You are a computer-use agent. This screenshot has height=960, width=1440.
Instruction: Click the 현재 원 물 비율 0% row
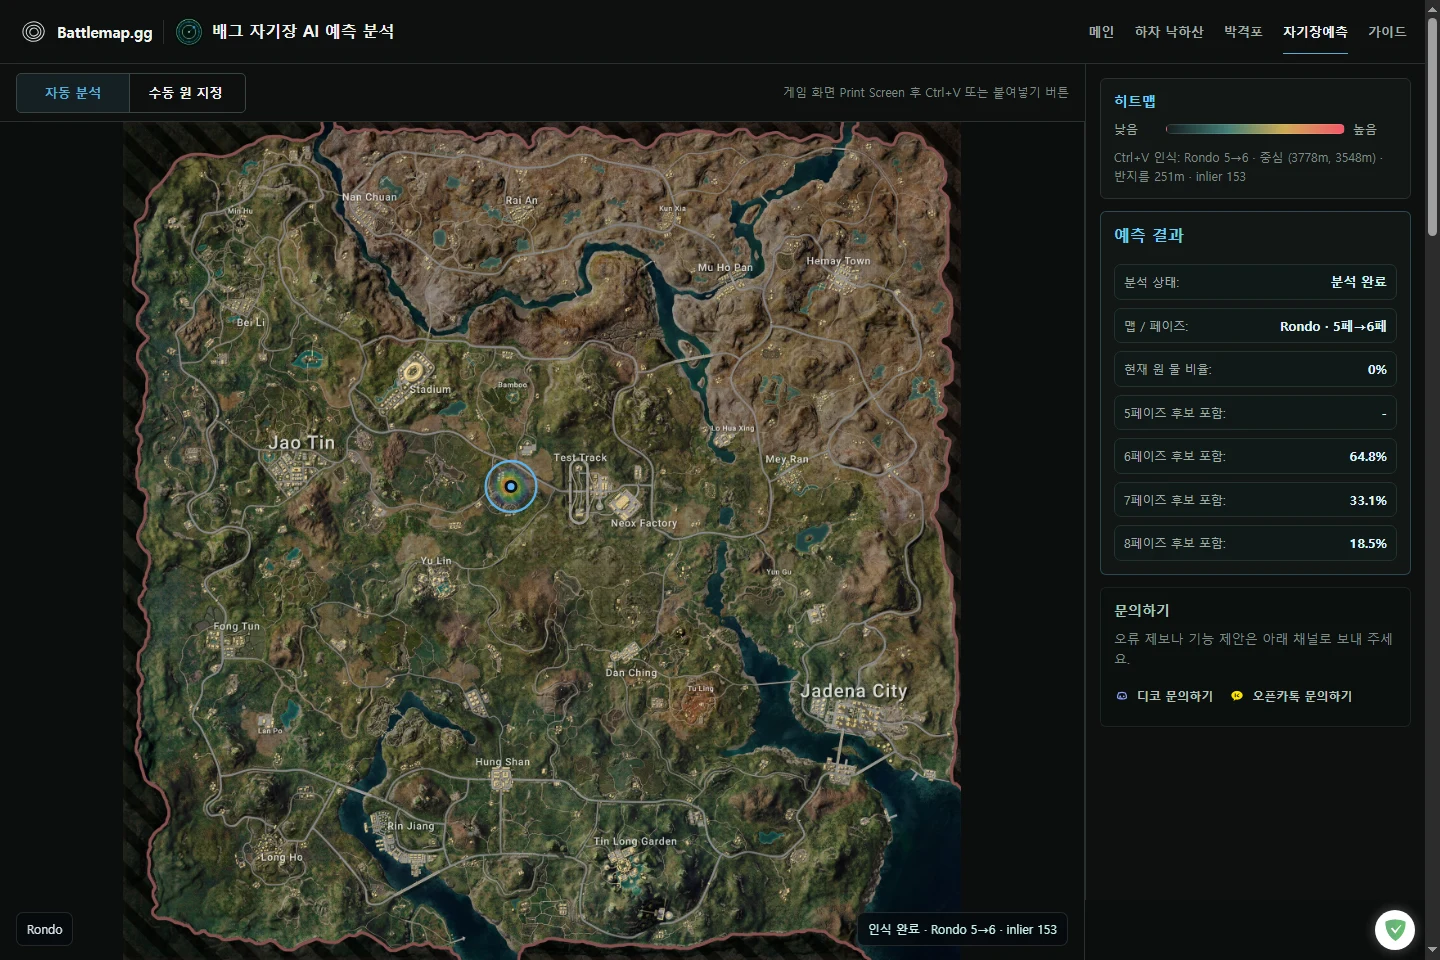click(1255, 369)
